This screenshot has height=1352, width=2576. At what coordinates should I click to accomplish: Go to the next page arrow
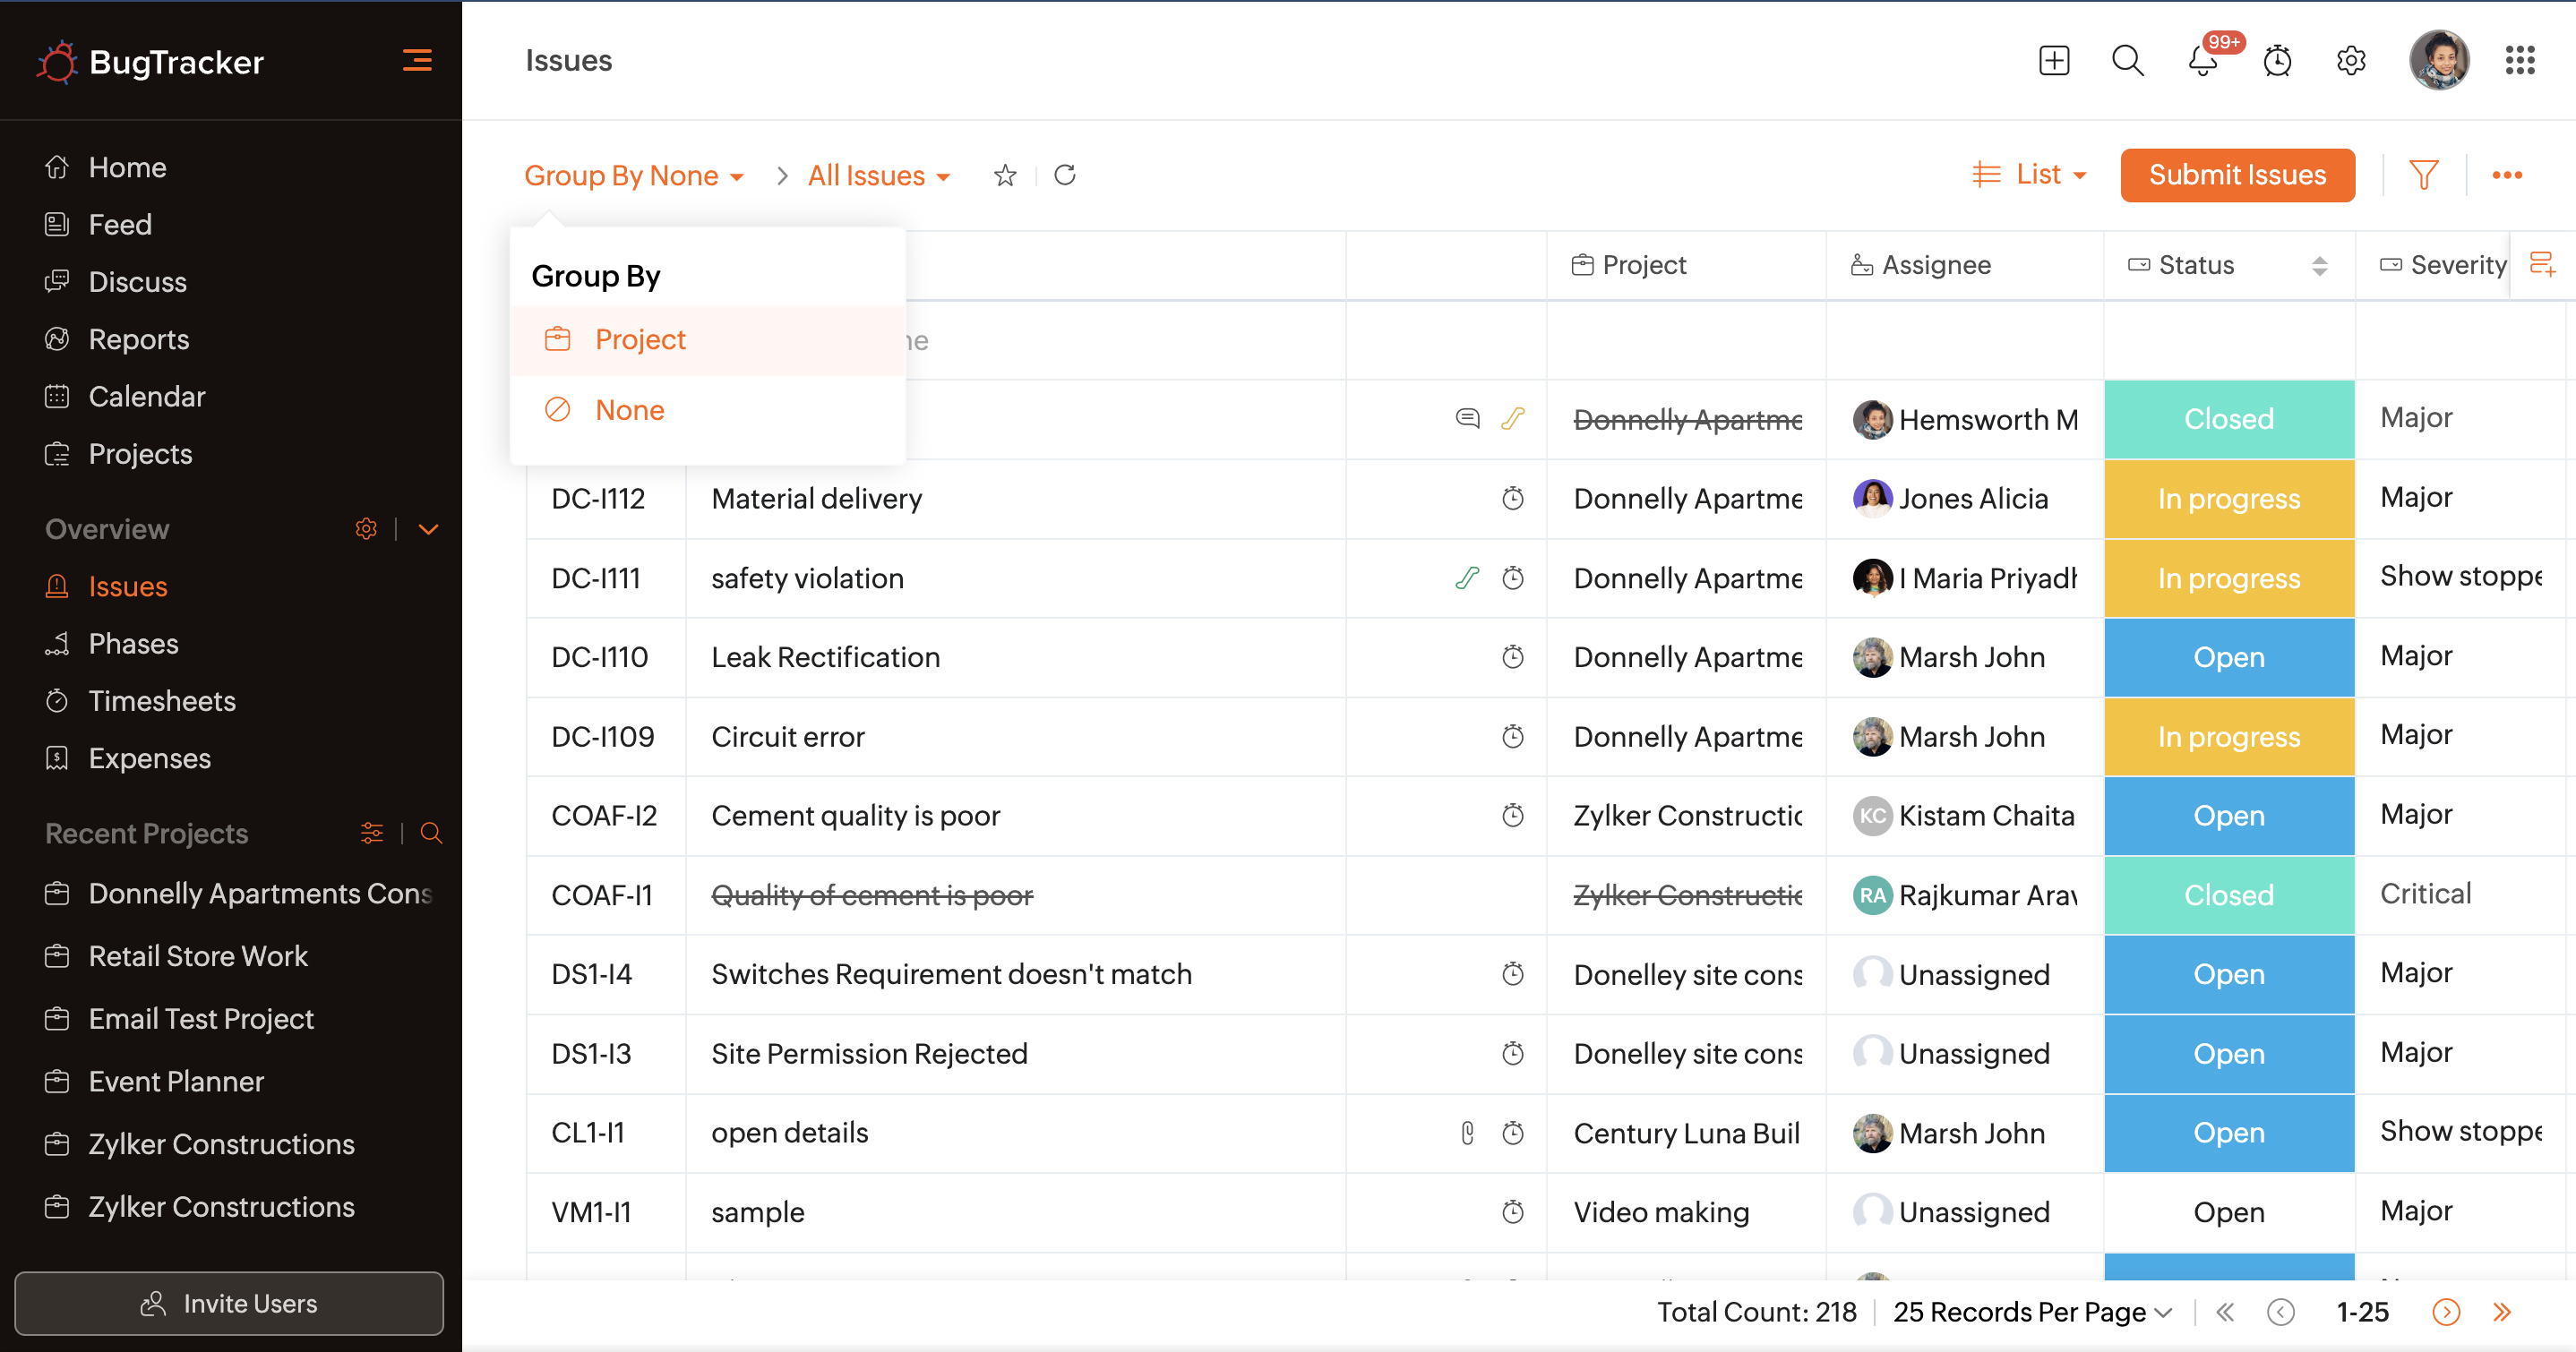pos(2445,1312)
